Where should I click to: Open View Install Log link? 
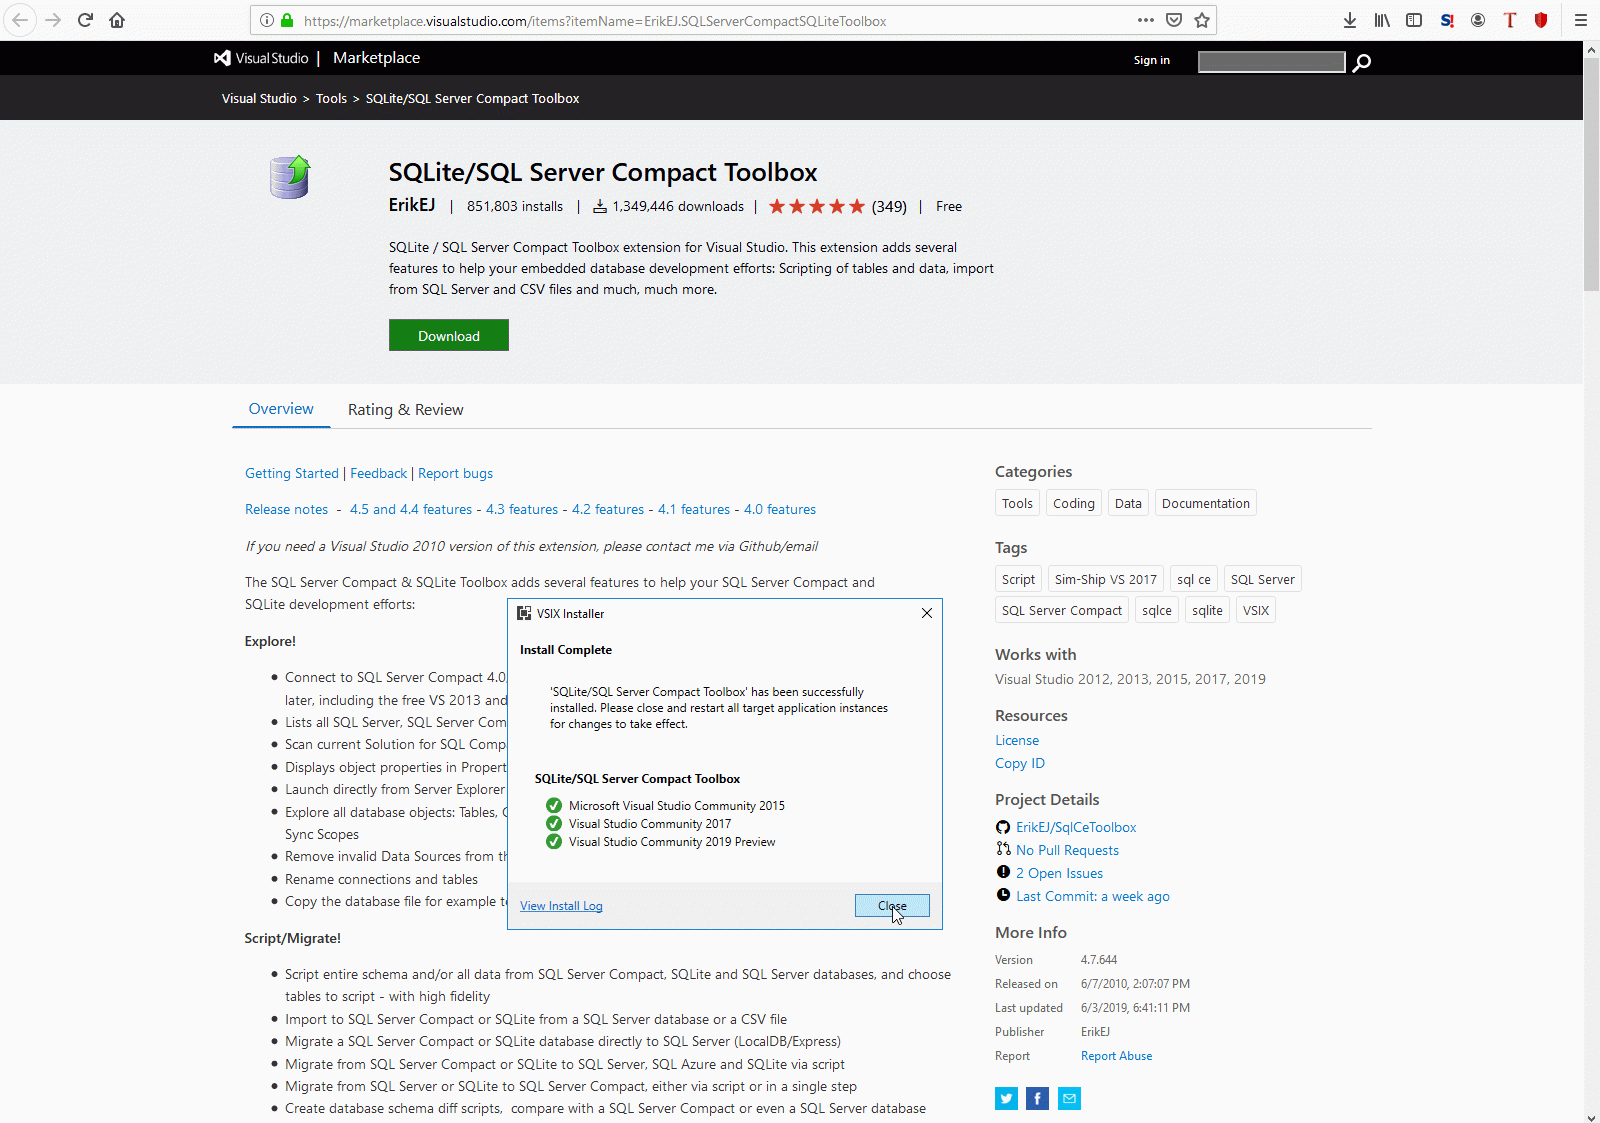561,906
